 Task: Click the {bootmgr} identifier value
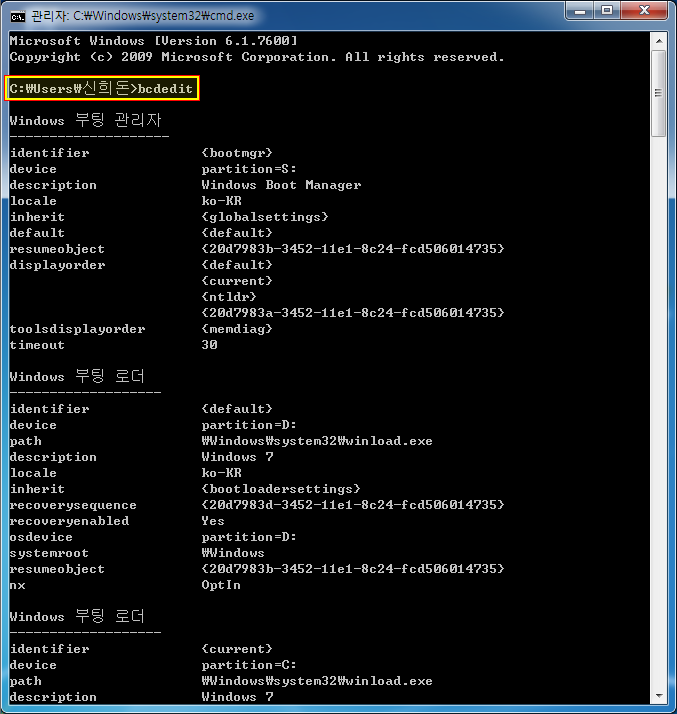237,153
